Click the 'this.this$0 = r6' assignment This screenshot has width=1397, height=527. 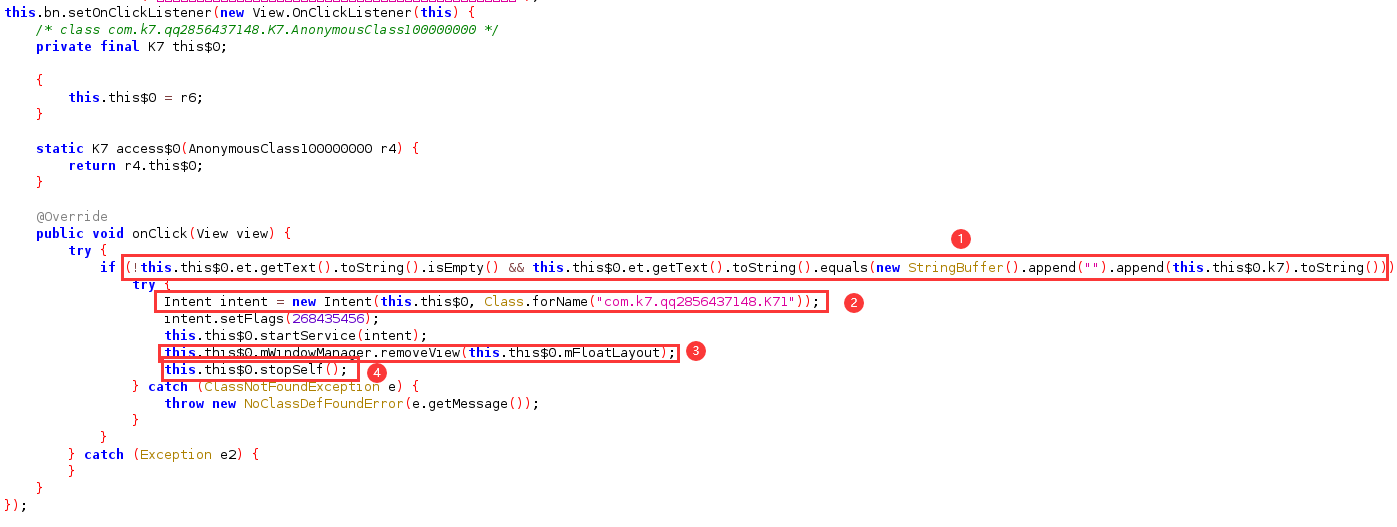coord(134,97)
